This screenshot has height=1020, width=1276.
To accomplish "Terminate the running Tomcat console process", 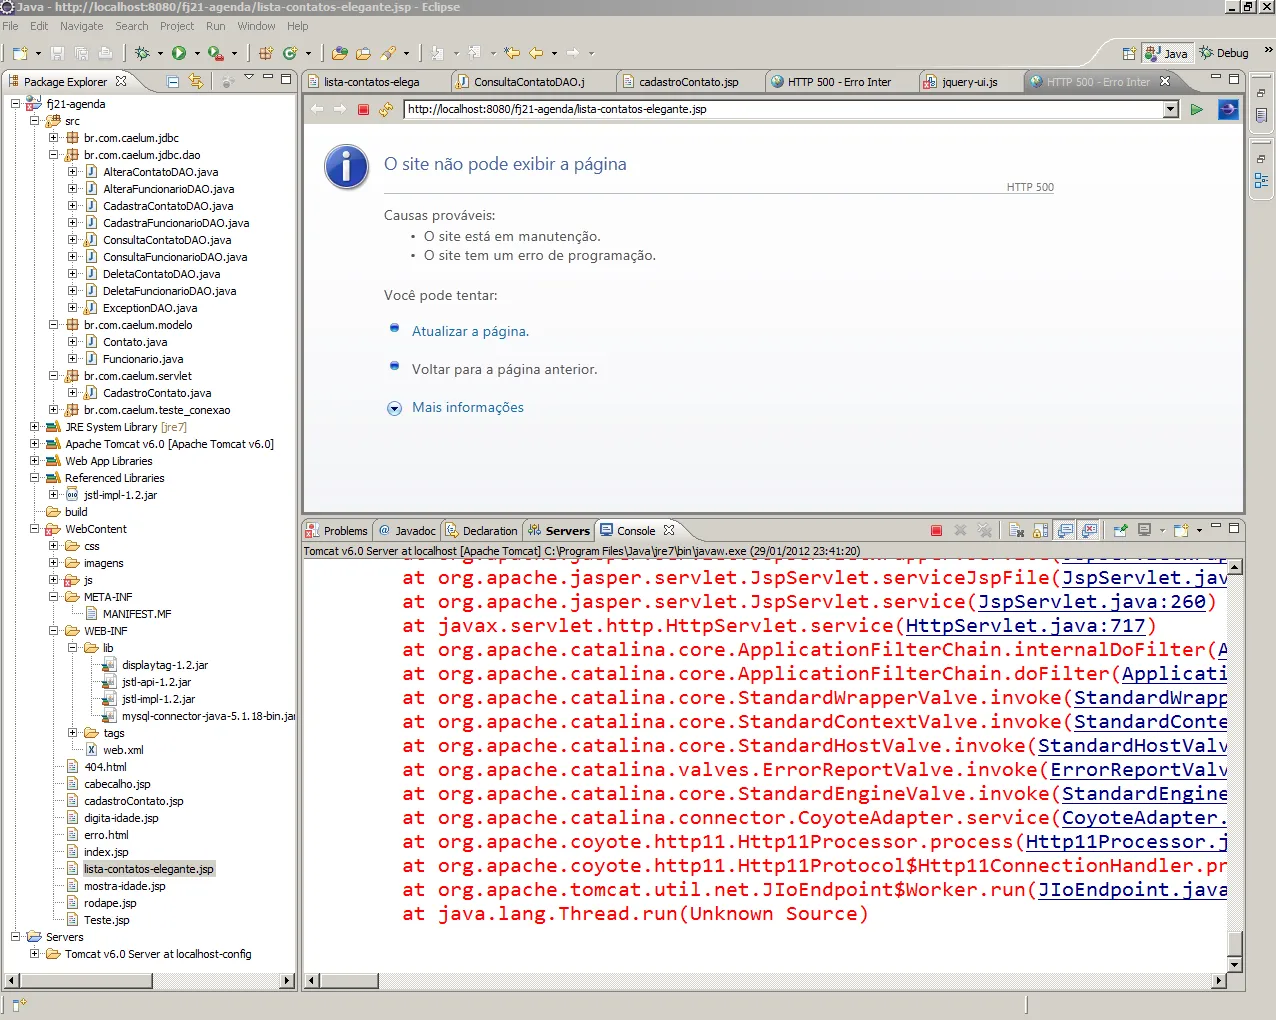I will (x=936, y=531).
